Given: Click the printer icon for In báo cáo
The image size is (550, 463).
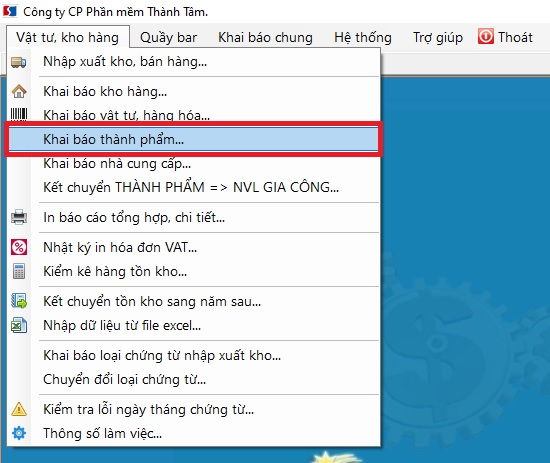Looking at the screenshot, I should [19, 217].
